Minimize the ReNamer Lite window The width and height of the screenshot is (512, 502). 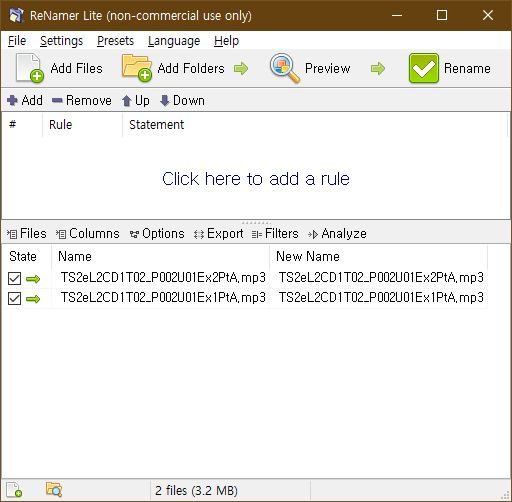pyautogui.click(x=397, y=15)
